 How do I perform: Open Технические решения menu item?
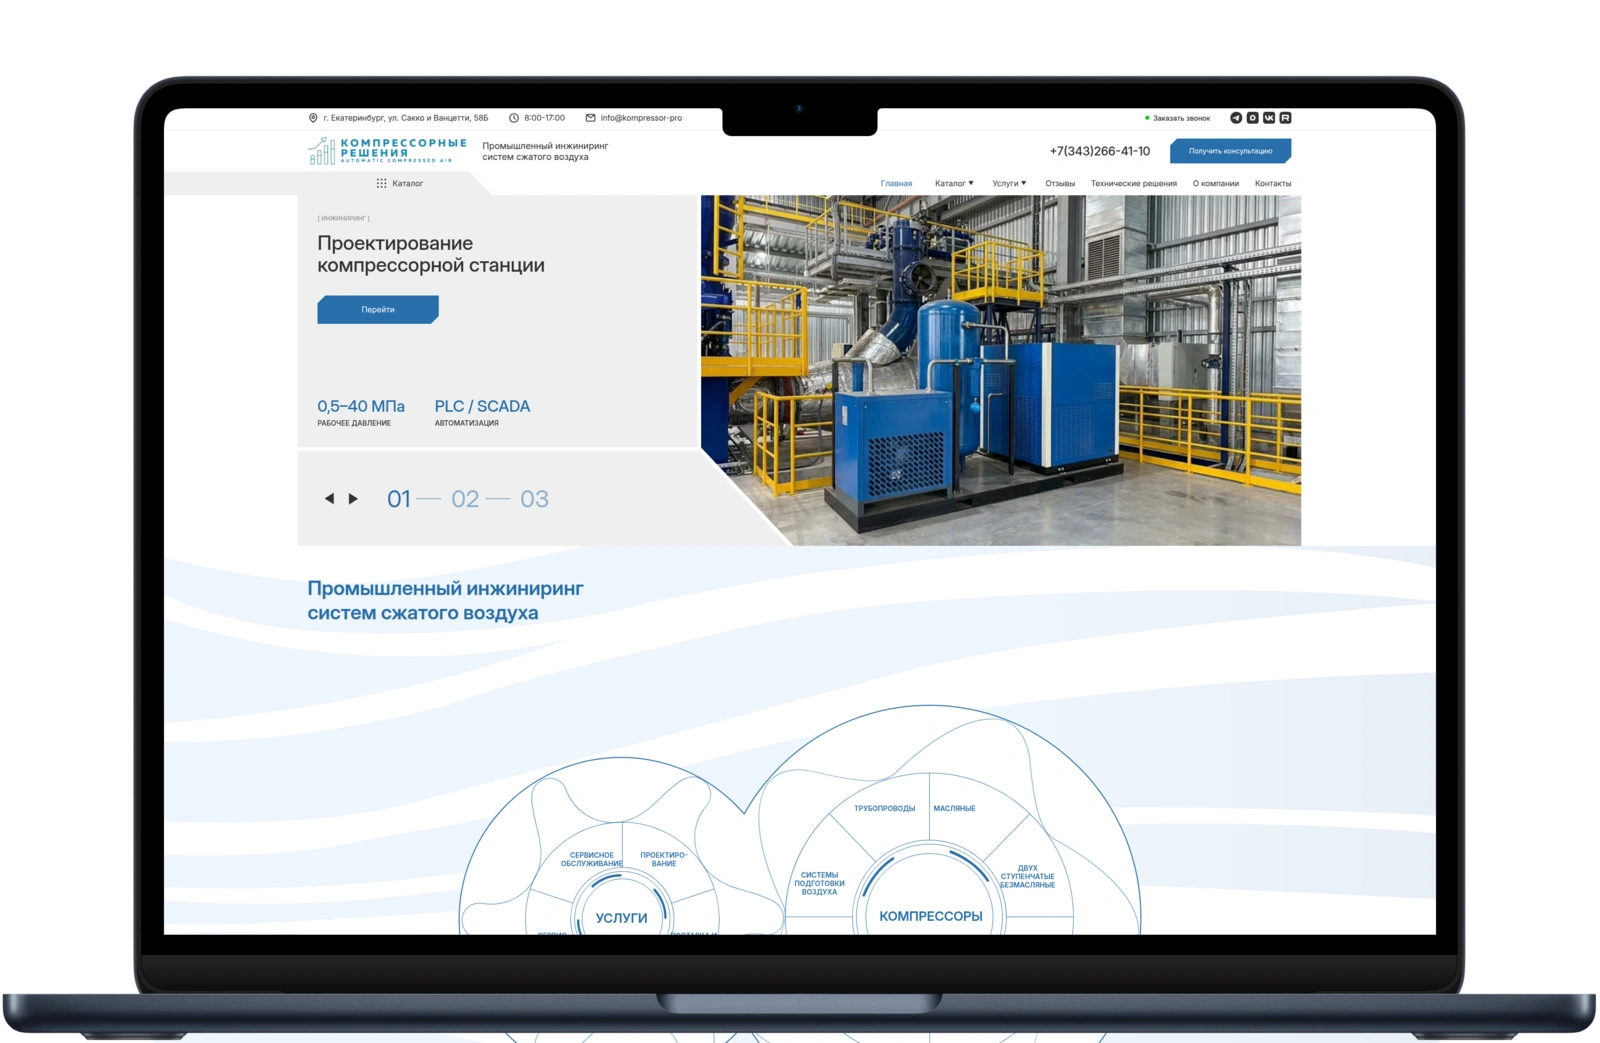(x=1134, y=184)
